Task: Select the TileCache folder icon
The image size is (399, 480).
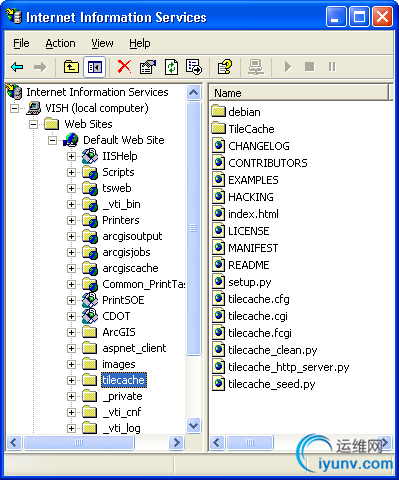Action: (x=218, y=128)
